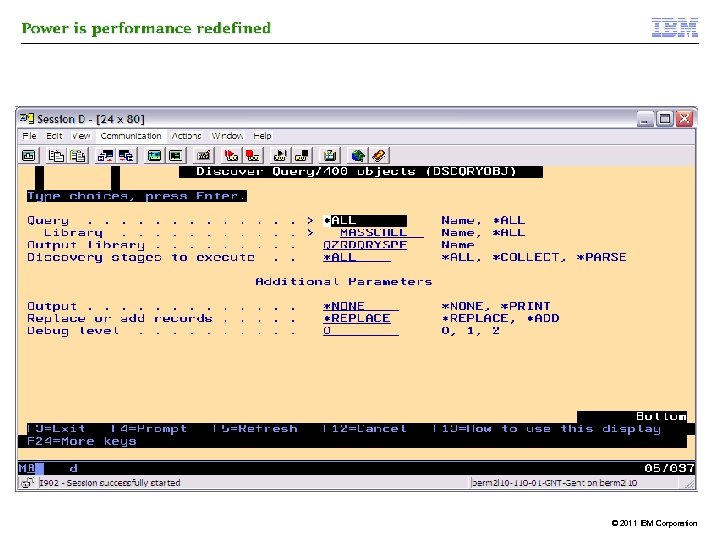Click the MA operator status indicator
The image size is (720, 540).
[x=27, y=468]
